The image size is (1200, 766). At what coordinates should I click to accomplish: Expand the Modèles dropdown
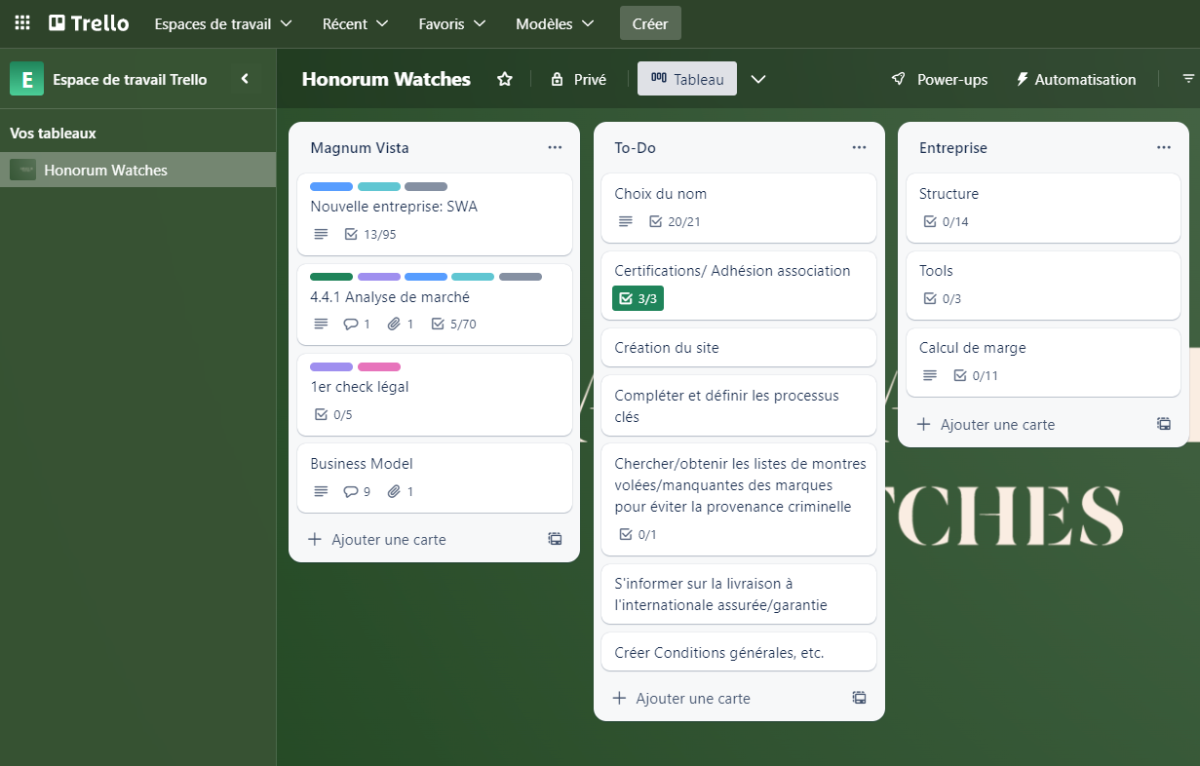[555, 23]
